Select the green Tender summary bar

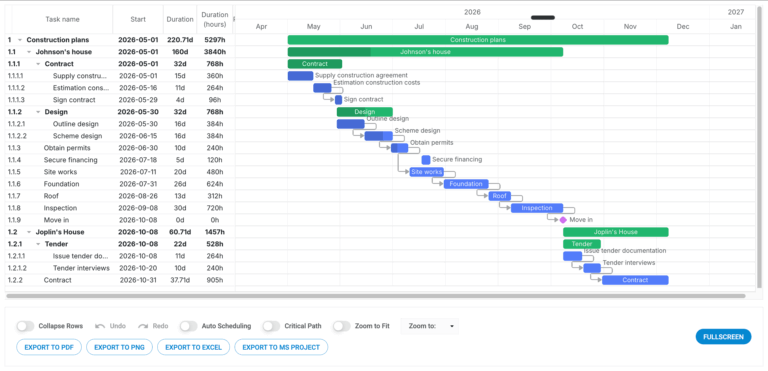click(x=582, y=244)
